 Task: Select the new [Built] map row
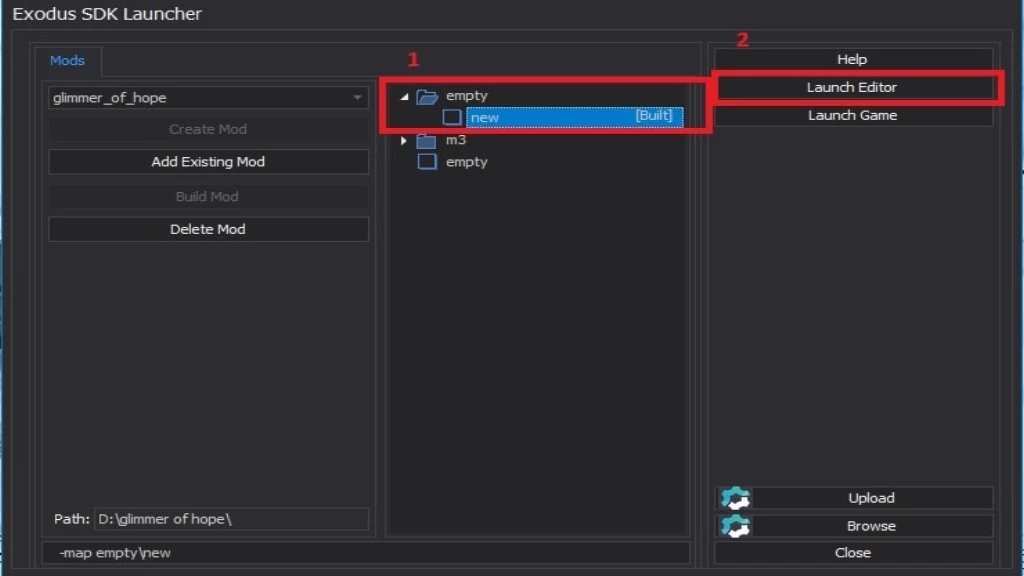tap(575, 118)
